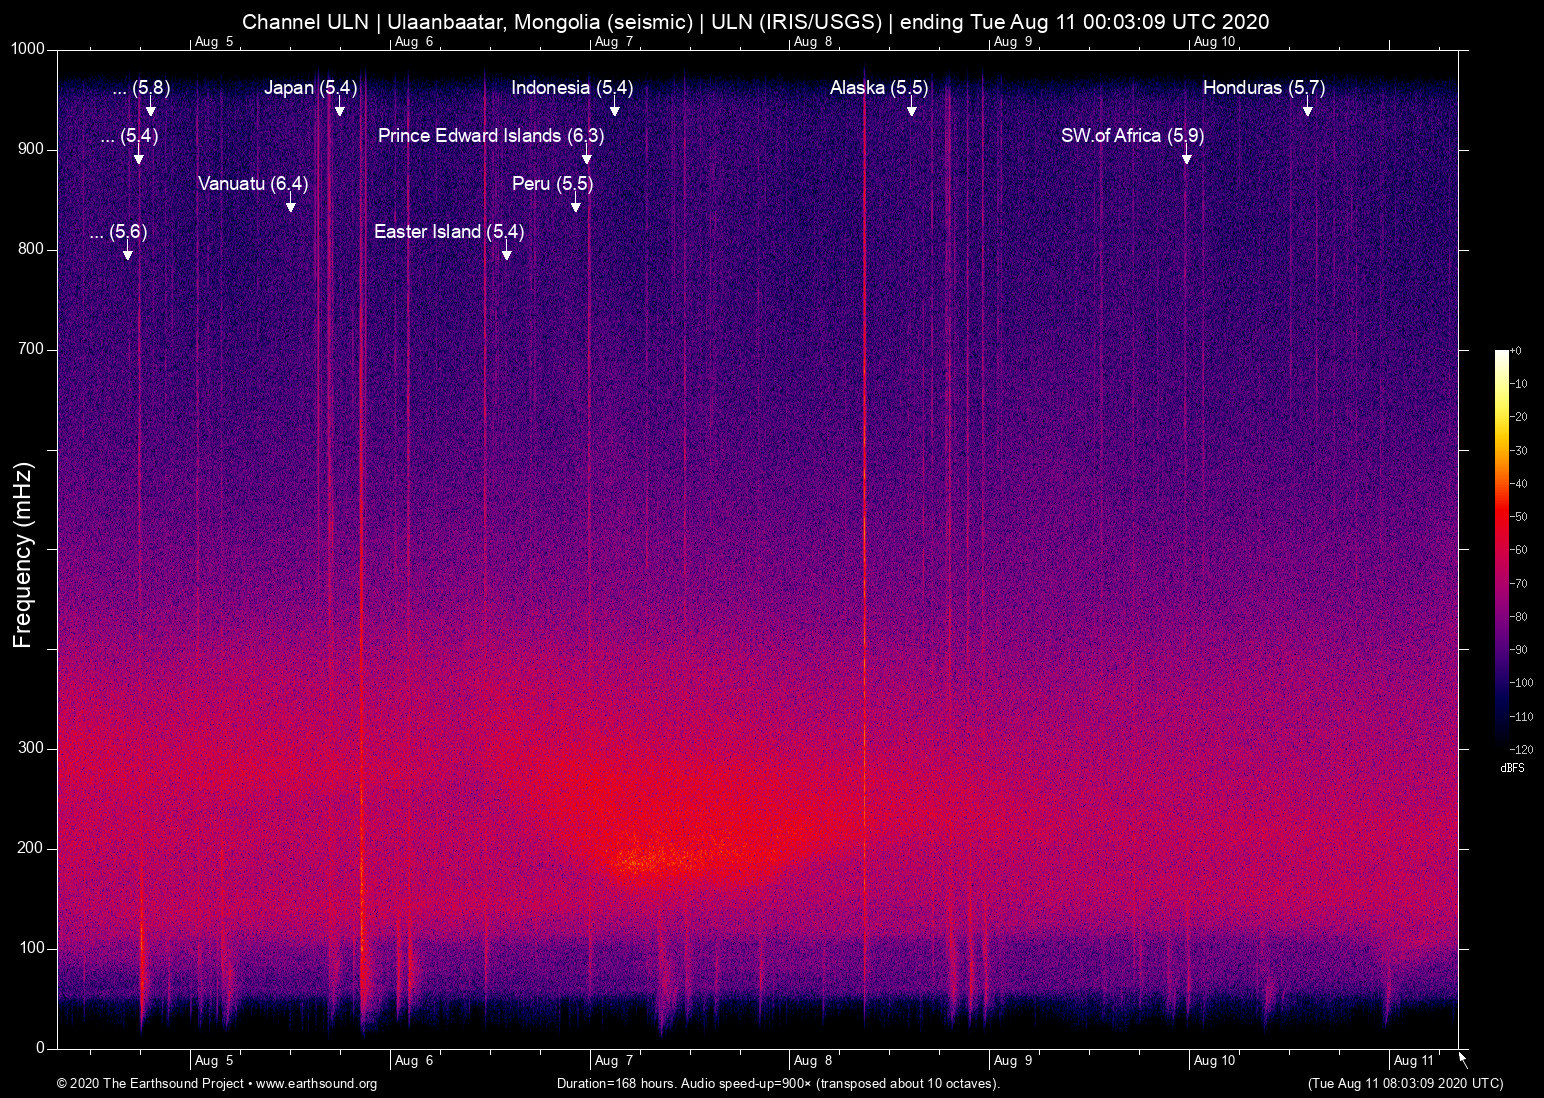Click the unnamed '... (5.4)' event label
Image resolution: width=1544 pixels, height=1098 pixels.
[x=130, y=136]
